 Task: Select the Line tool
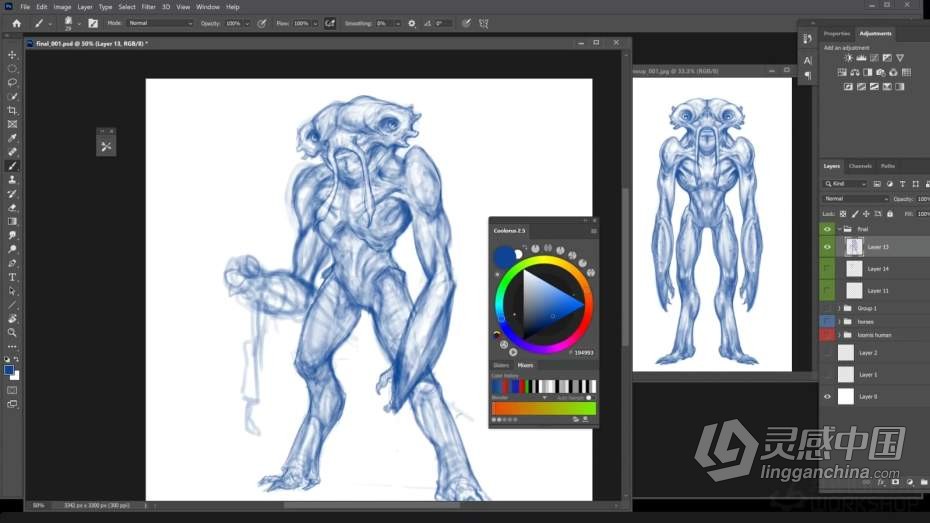pyautogui.click(x=12, y=305)
